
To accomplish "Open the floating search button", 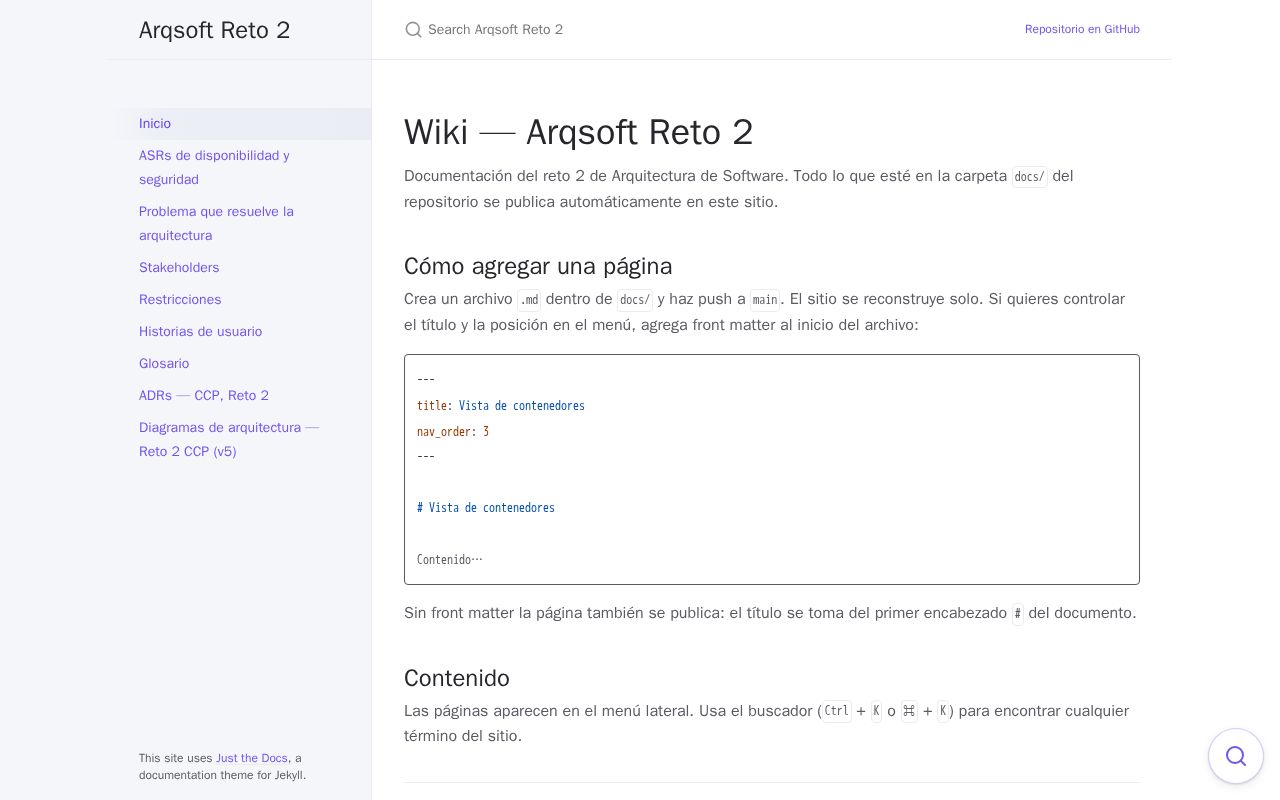I will 1236,756.
